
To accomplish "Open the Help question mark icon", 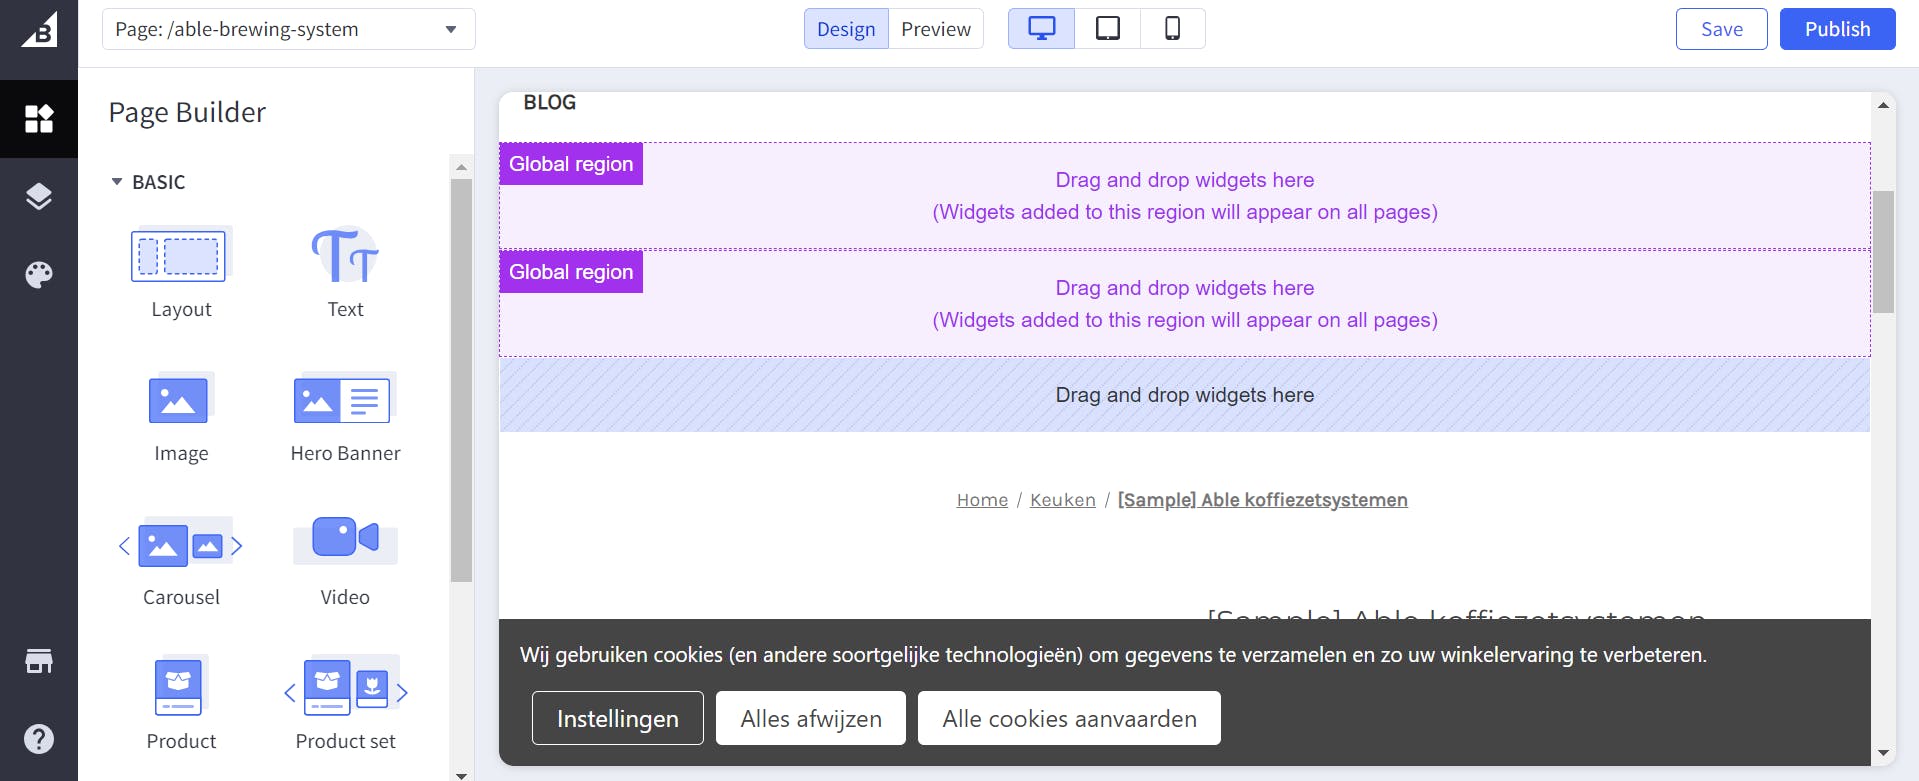I will coord(39,739).
